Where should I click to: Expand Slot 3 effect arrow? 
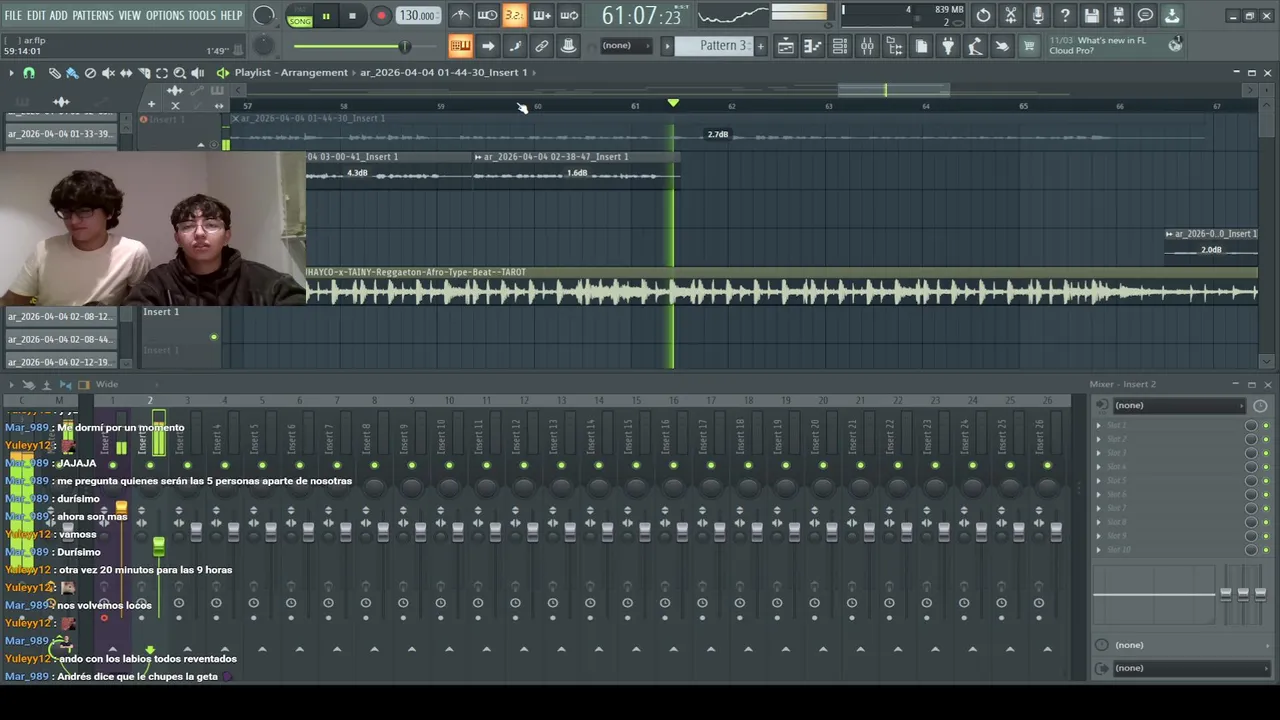click(x=1099, y=453)
